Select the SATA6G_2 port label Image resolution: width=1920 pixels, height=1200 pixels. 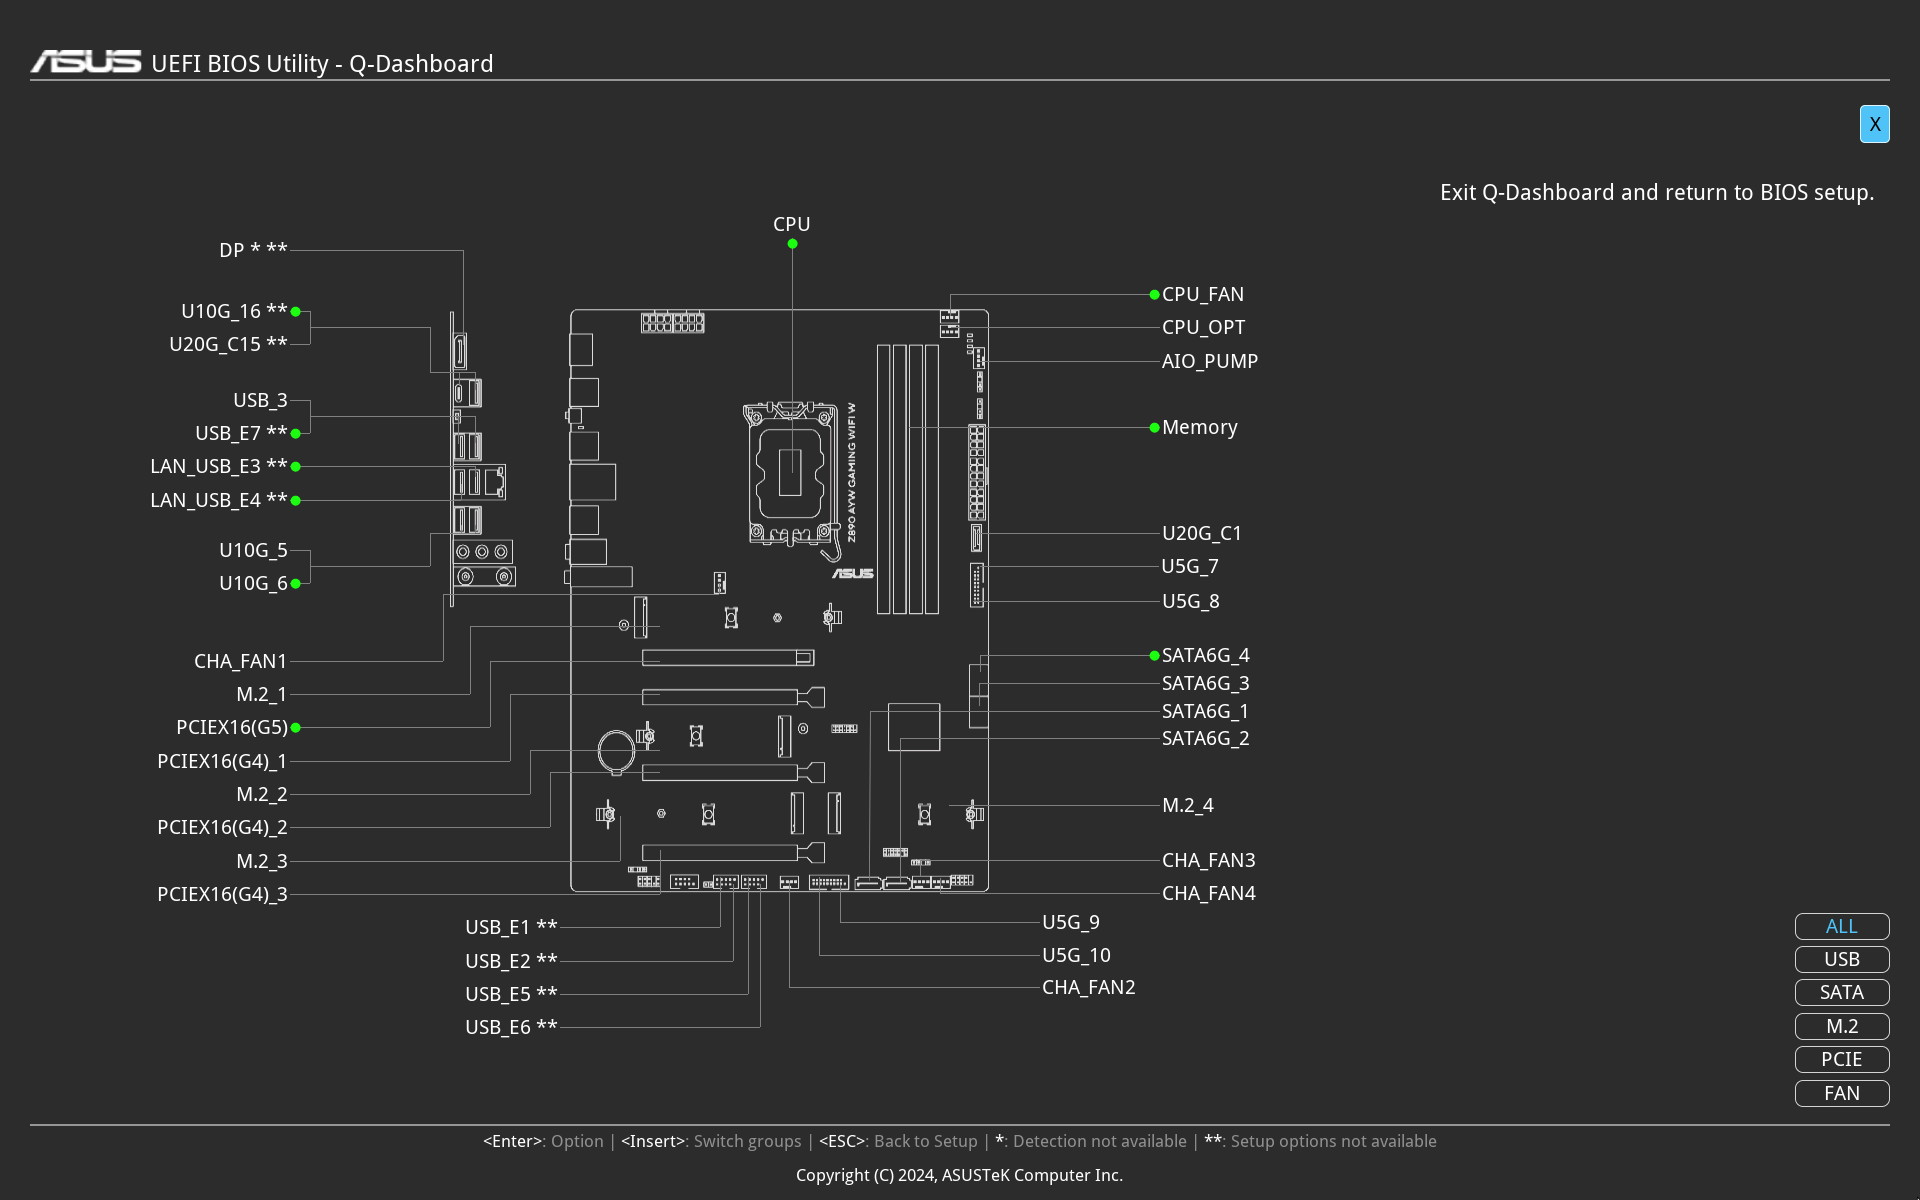click(x=1205, y=738)
